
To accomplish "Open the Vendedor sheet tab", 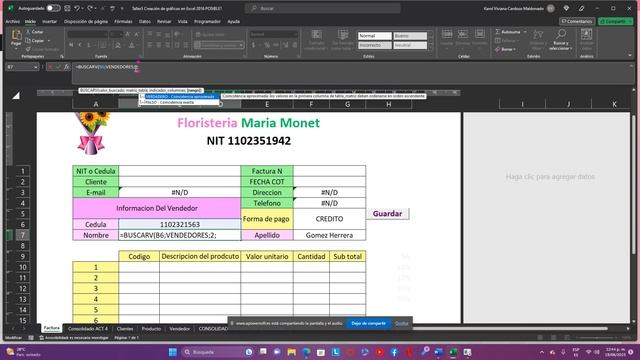I will tap(180, 329).
